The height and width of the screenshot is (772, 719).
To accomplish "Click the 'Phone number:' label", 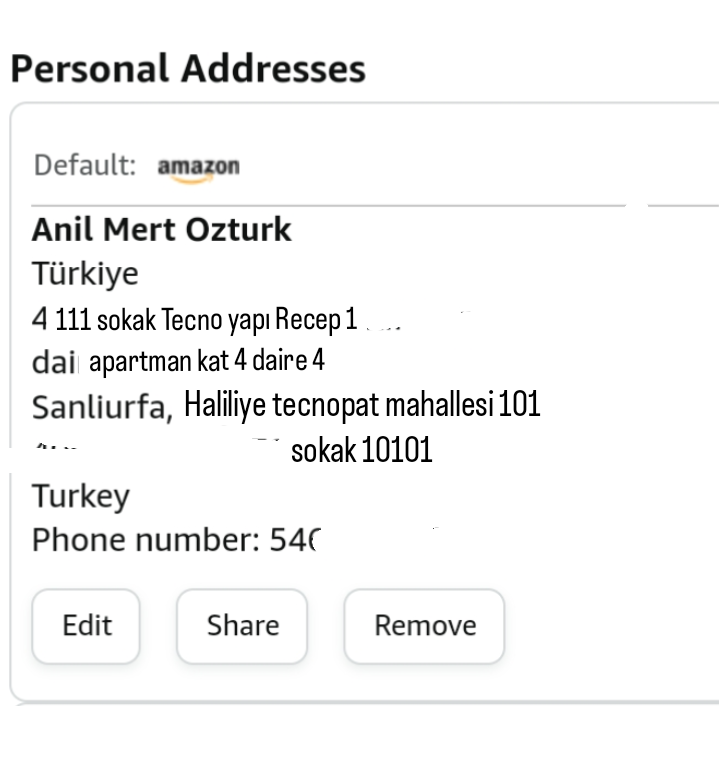I will (x=146, y=541).
